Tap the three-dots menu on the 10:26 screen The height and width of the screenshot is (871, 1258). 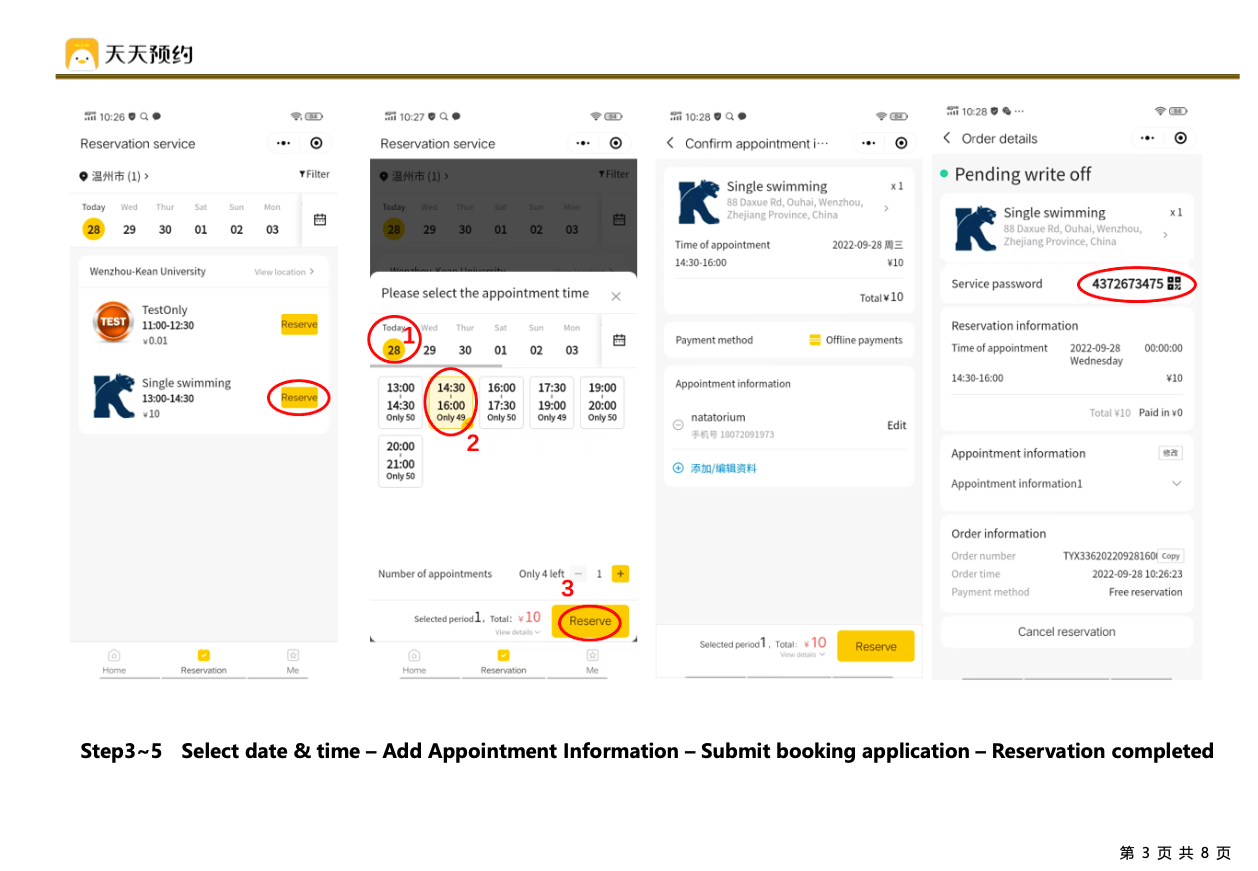tap(285, 143)
